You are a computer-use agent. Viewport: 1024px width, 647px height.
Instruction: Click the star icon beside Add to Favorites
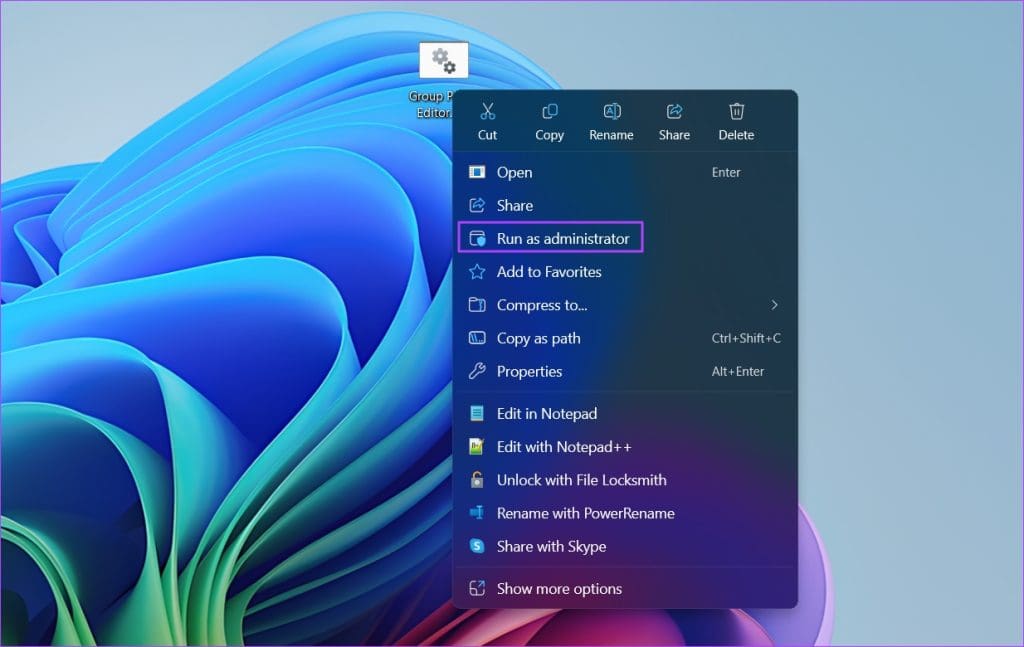coord(479,272)
